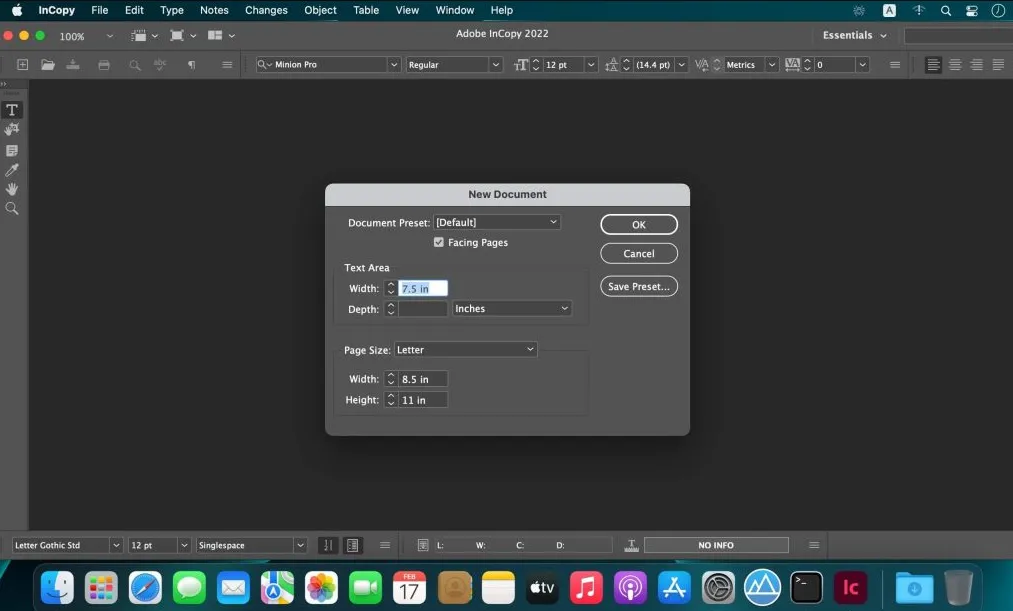Select the Position tool
This screenshot has width=1013, height=611.
tap(12, 130)
